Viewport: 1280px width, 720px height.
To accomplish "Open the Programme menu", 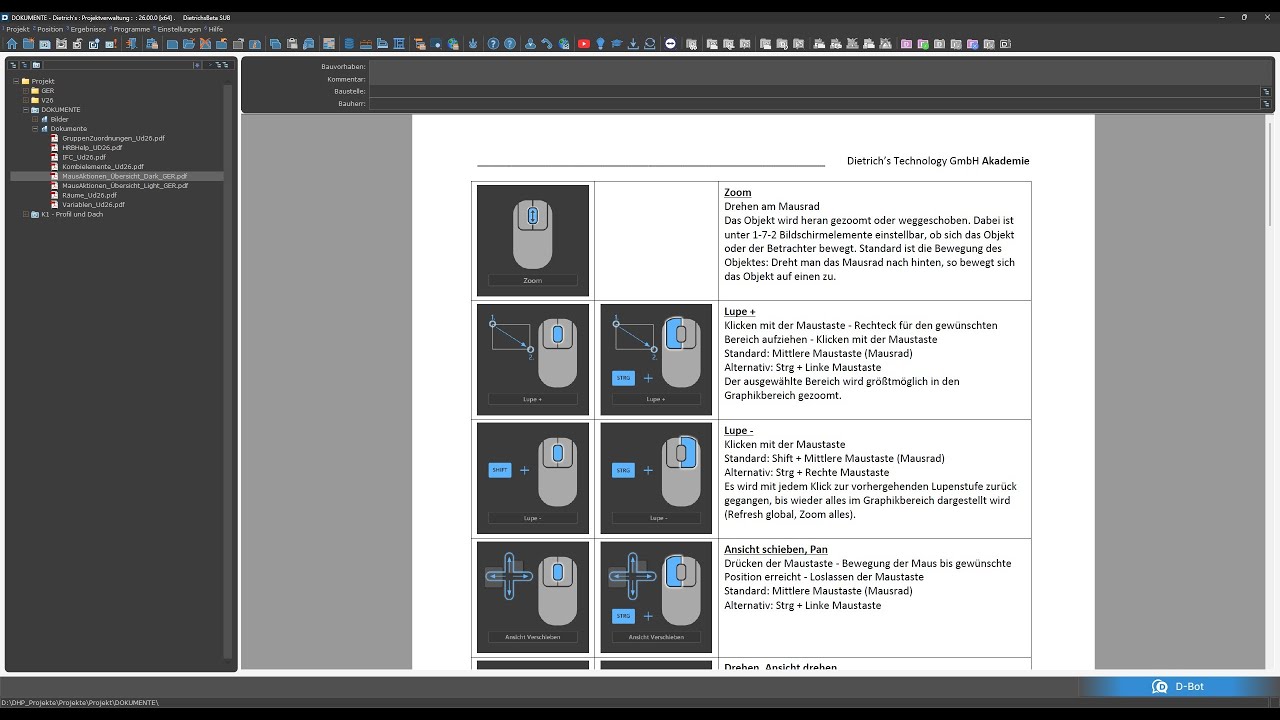I will pyautogui.click(x=132, y=29).
